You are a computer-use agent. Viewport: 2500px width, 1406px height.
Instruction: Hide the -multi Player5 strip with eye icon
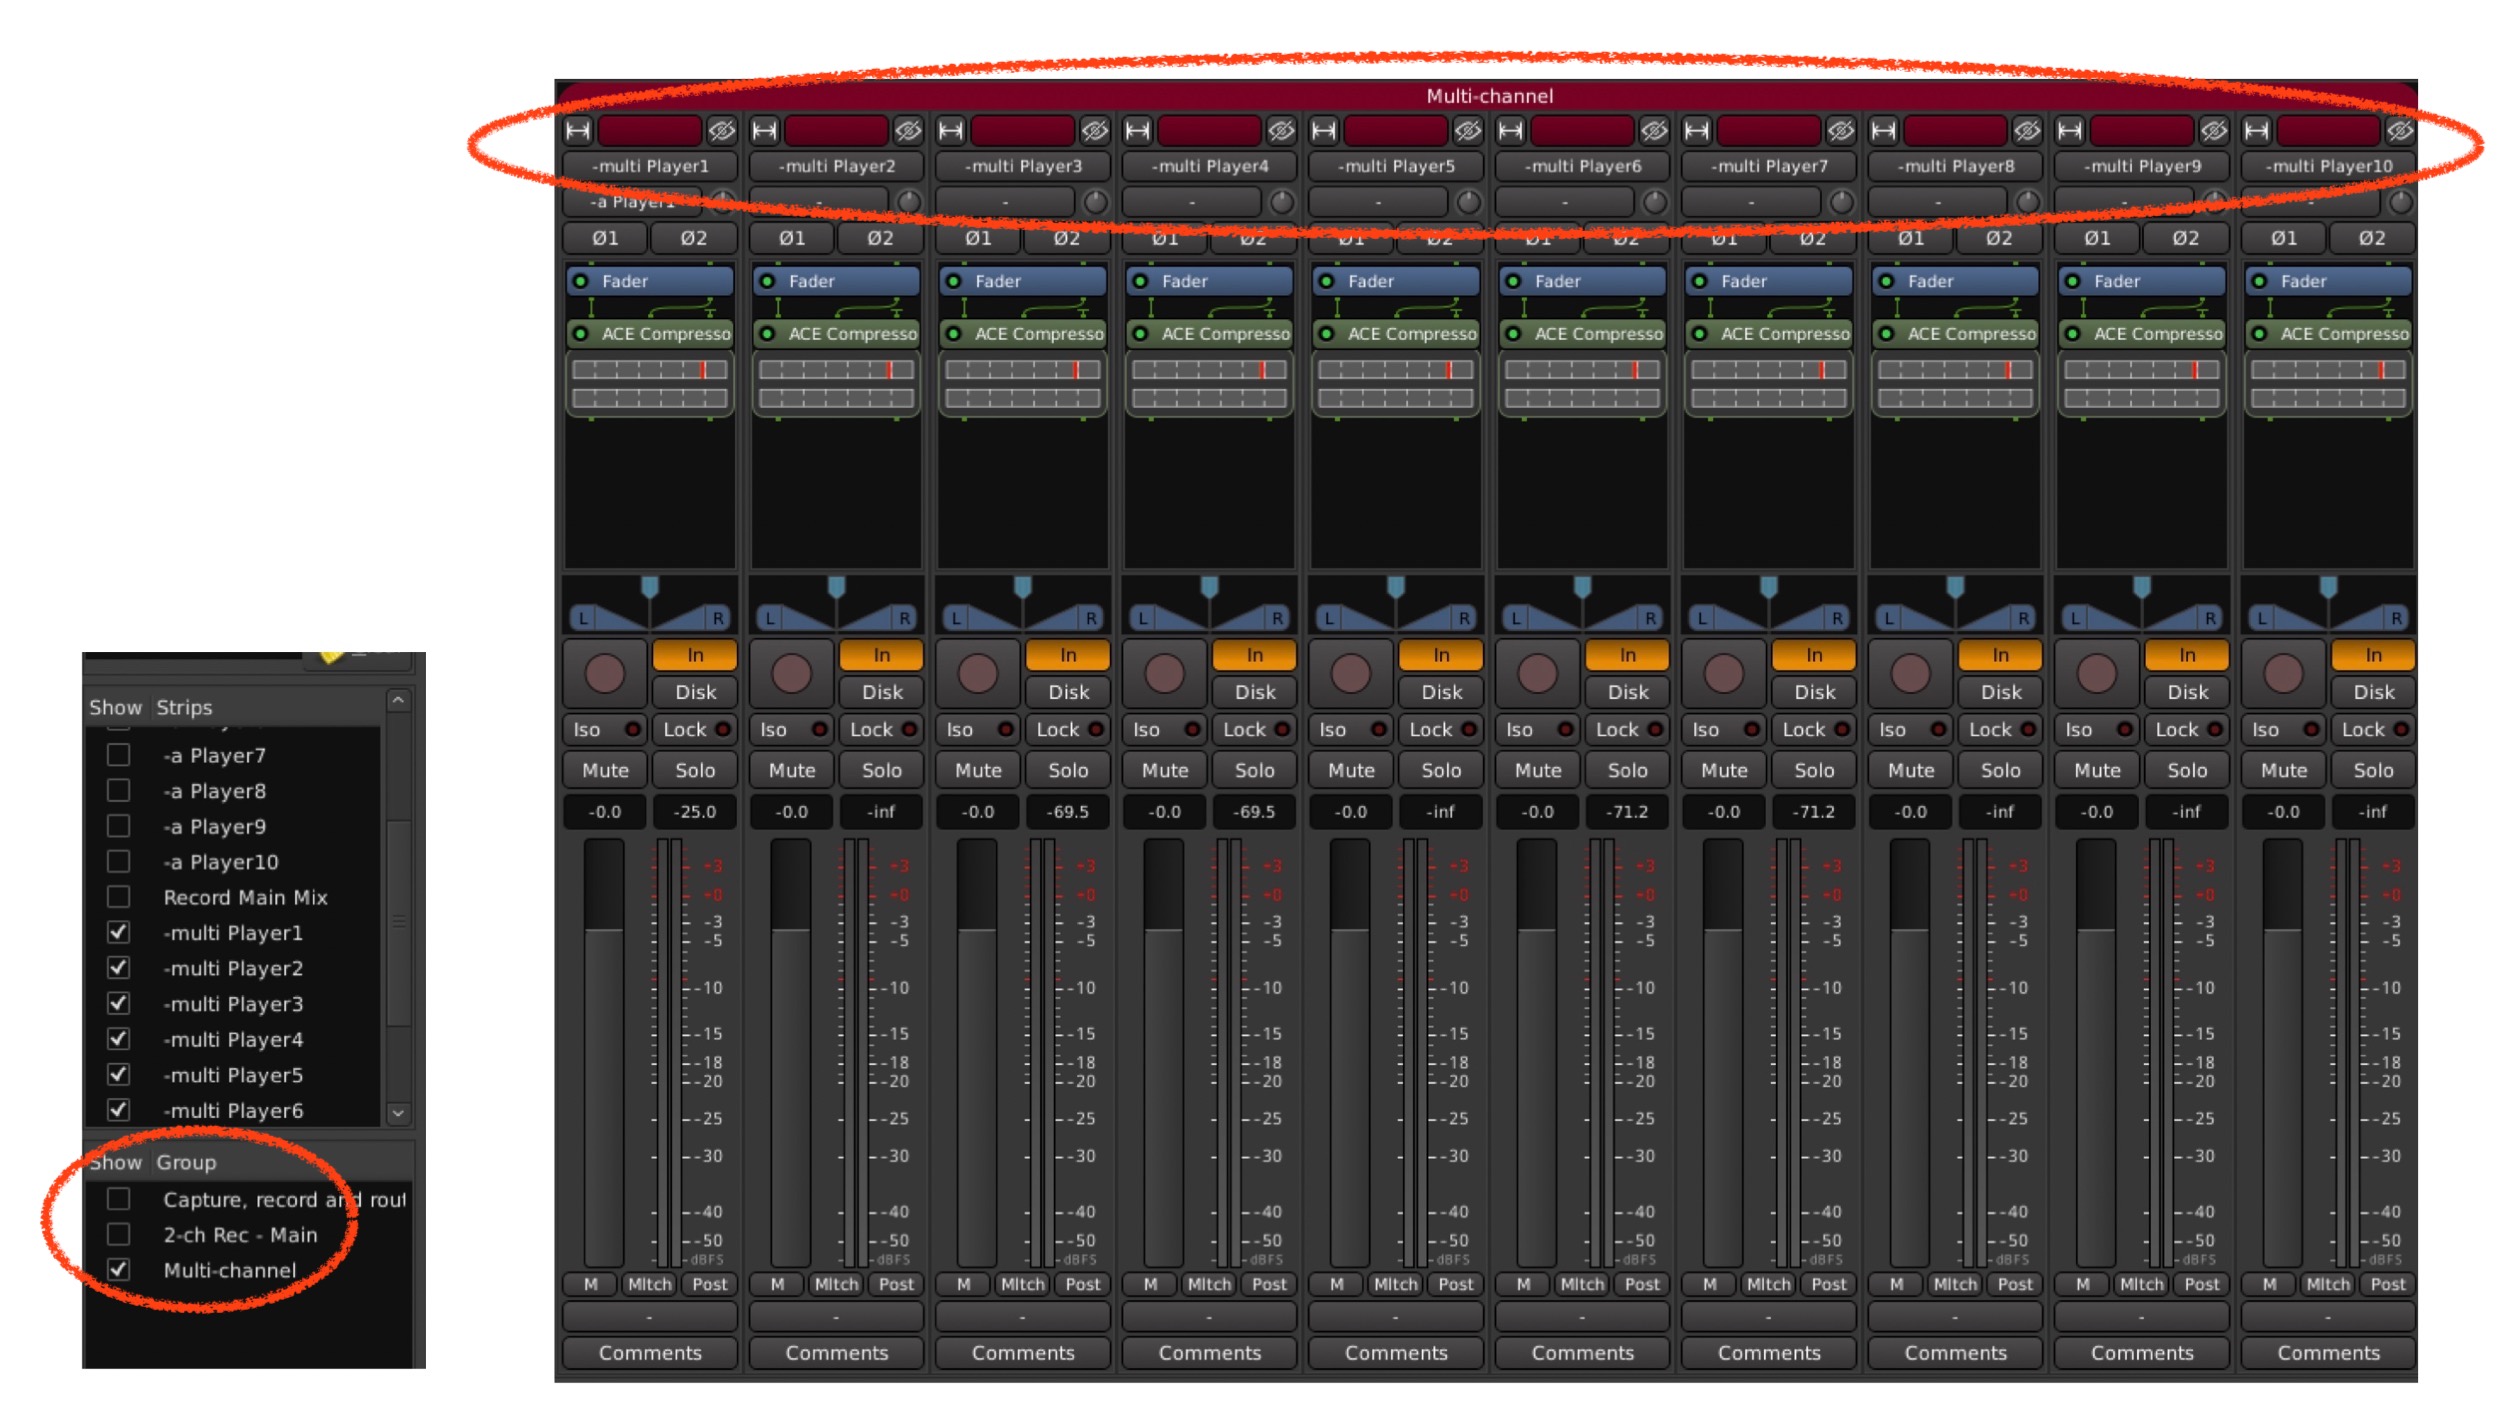click(1468, 131)
